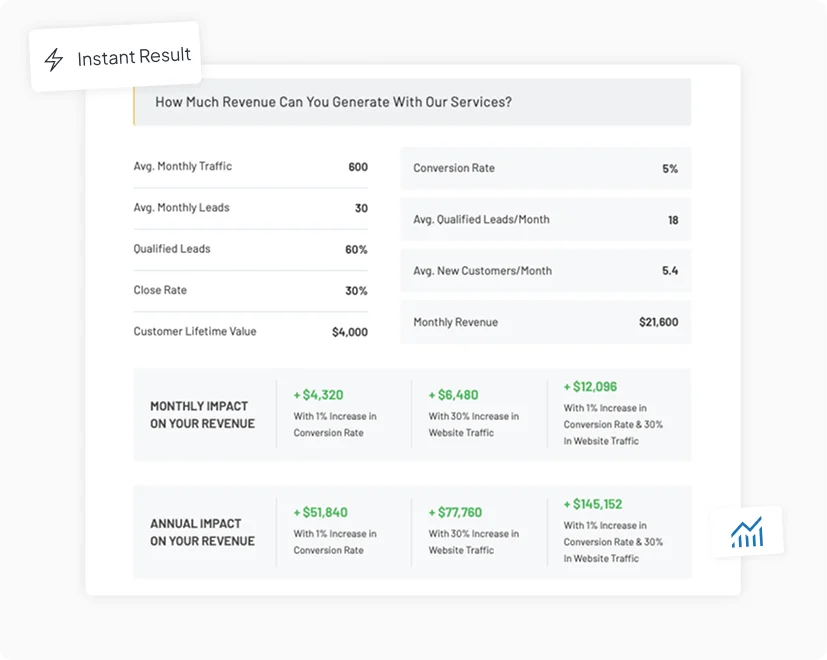Select the Avg. New Customers/Month value 5.4
Screen dimensions: 827x660
[x=671, y=270]
